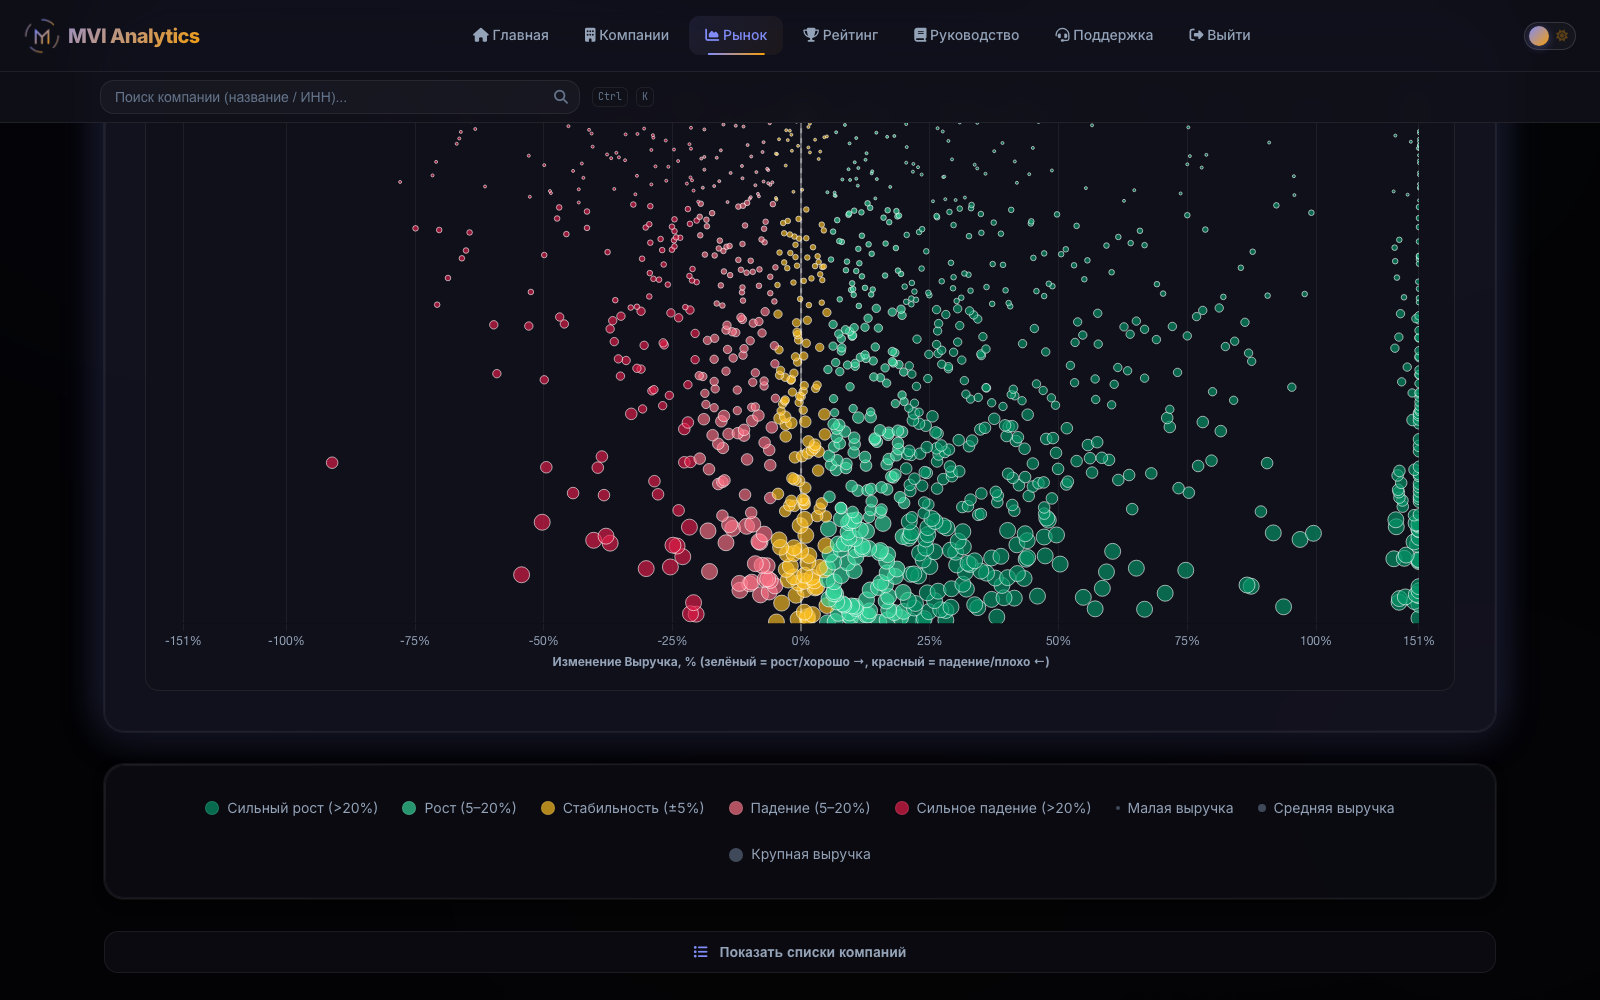This screenshot has width=1600, height=1000.
Task: Click the MVI Analytics logo icon
Action: [x=41, y=36]
